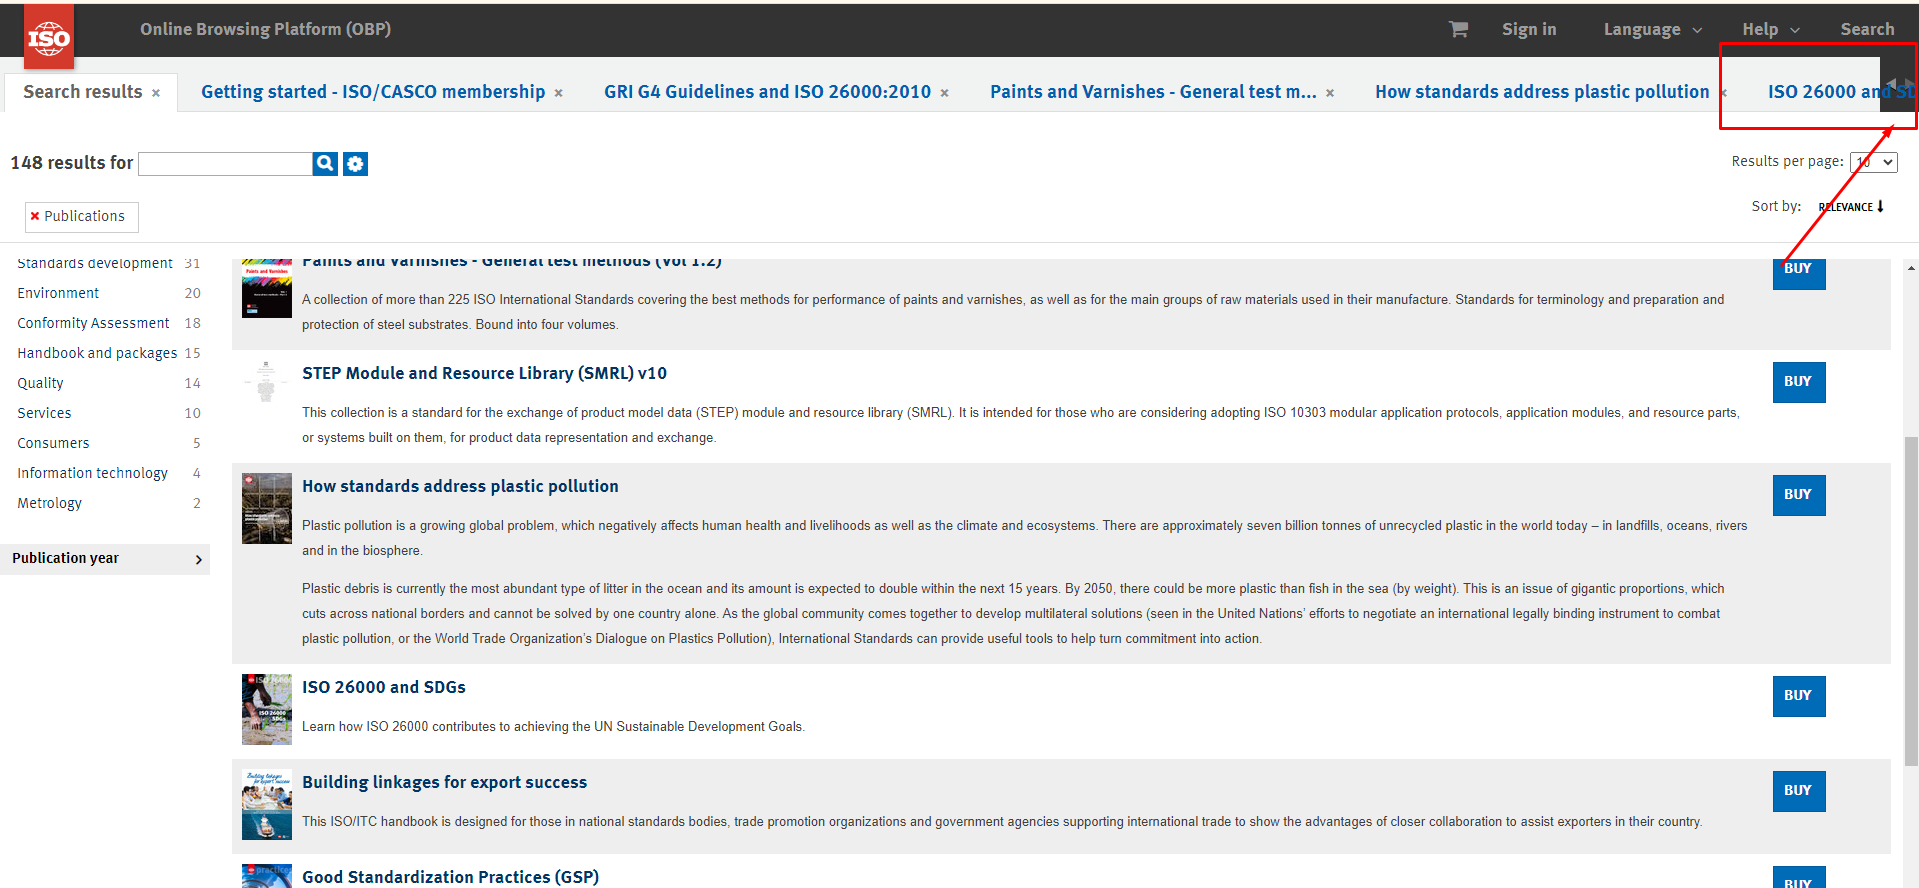Switch to the Search results tab
This screenshot has height=888, width=1919.
pos(83,92)
